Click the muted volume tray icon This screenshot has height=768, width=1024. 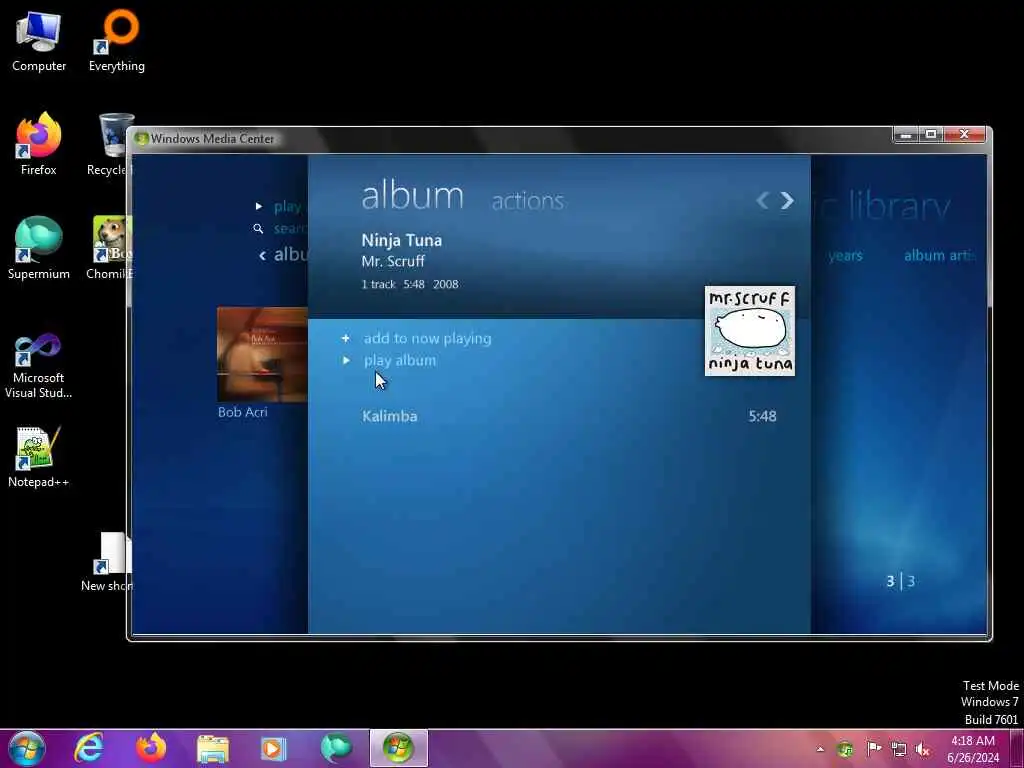(923, 749)
